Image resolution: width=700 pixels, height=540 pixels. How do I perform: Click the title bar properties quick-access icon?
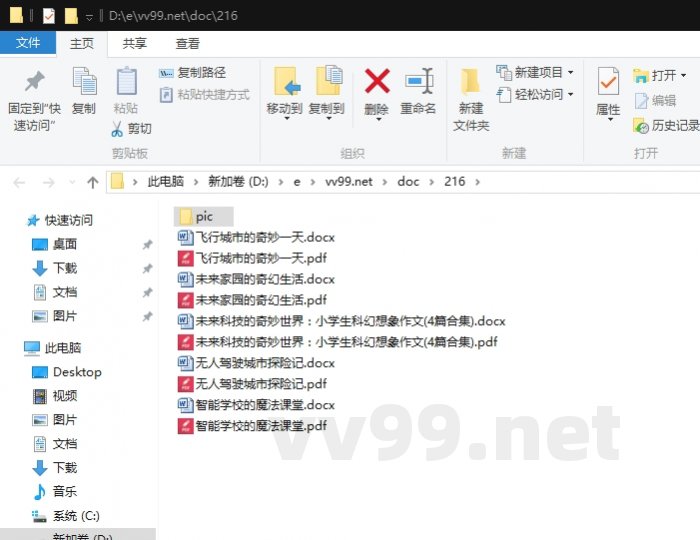coord(49,16)
